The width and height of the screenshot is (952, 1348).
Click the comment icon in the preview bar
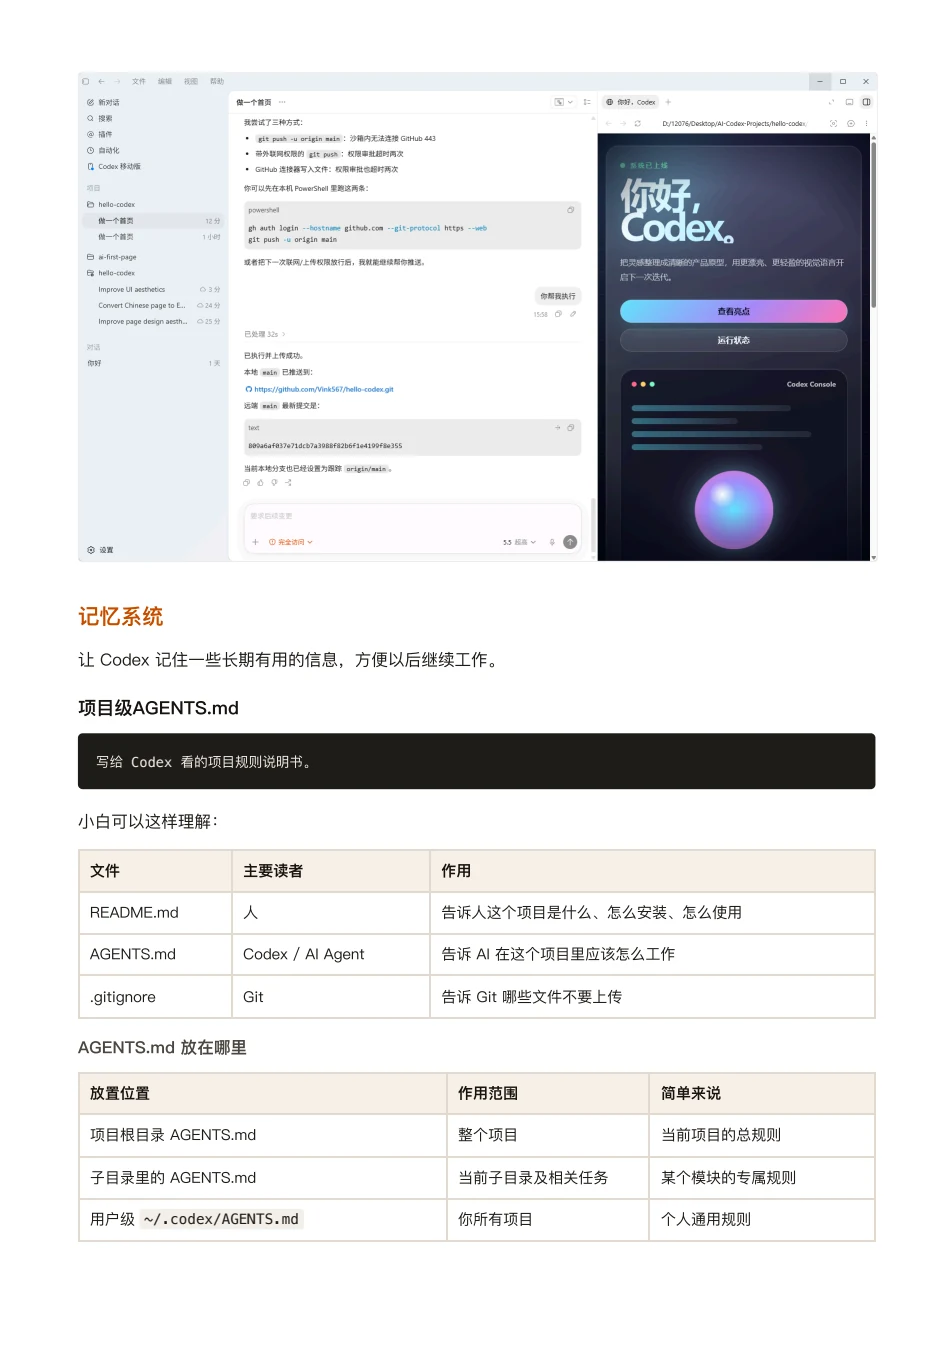click(851, 124)
